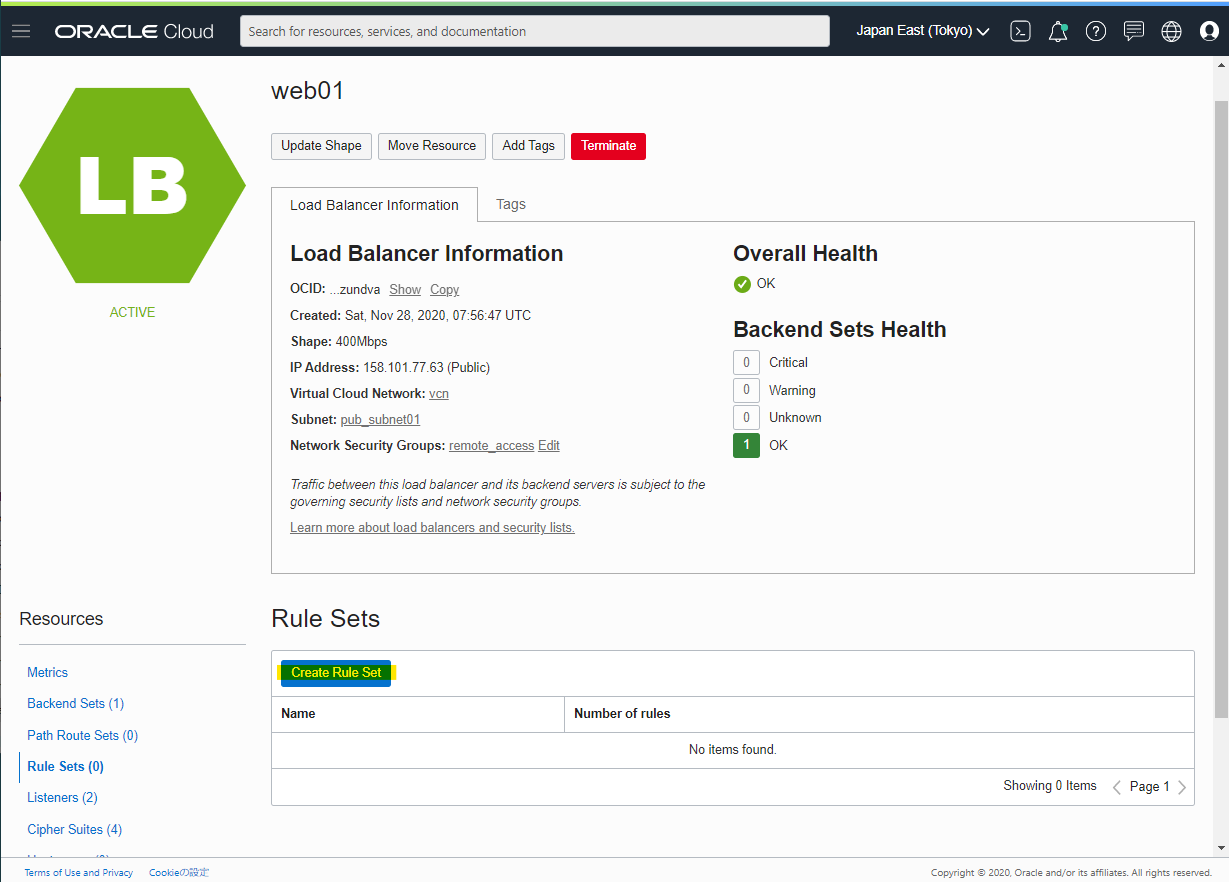Open the language globe icon
The image size is (1229, 882).
pyautogui.click(x=1172, y=31)
